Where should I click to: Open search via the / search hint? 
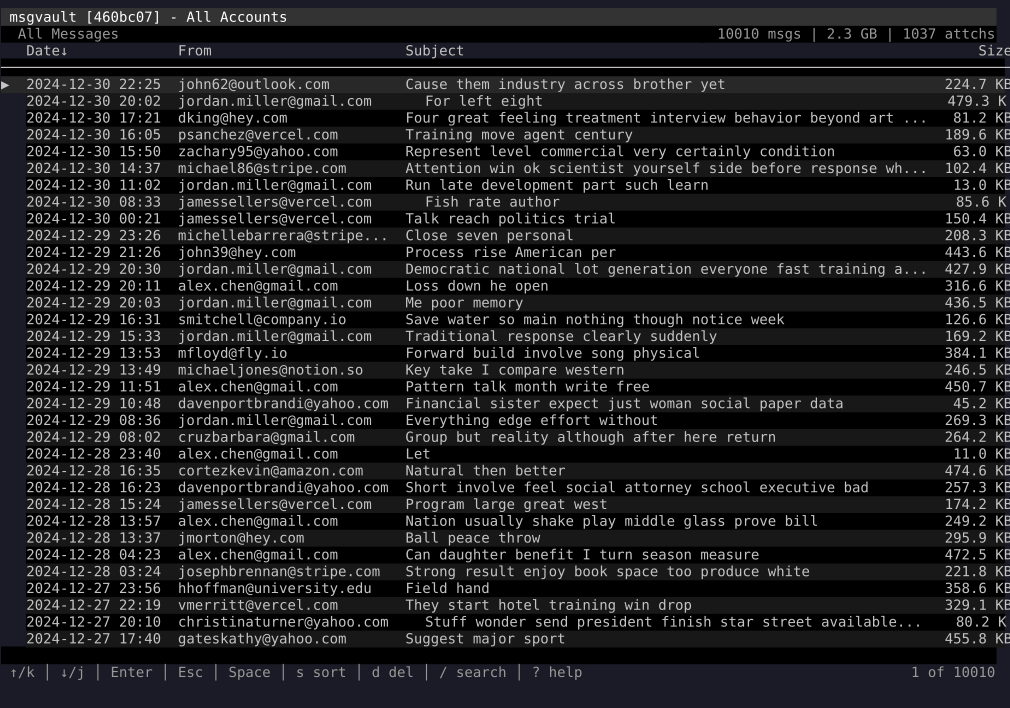coord(474,672)
